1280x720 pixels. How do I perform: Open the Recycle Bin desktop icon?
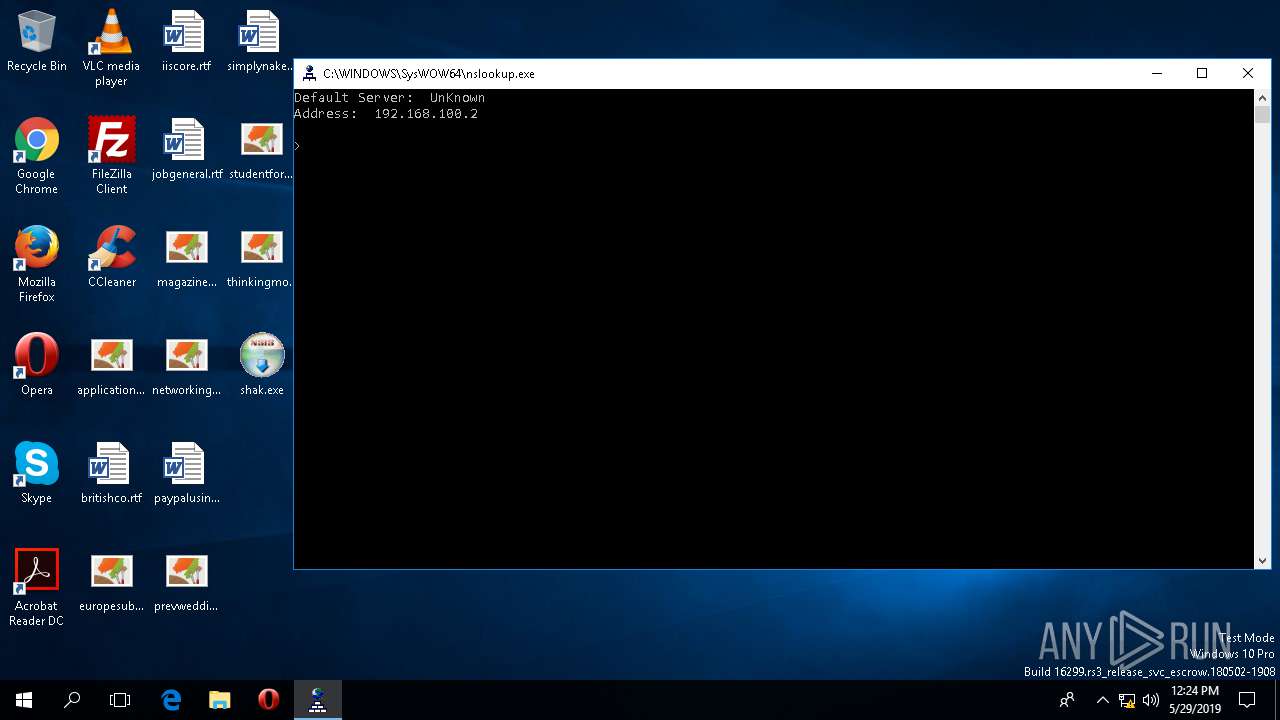tap(37, 42)
